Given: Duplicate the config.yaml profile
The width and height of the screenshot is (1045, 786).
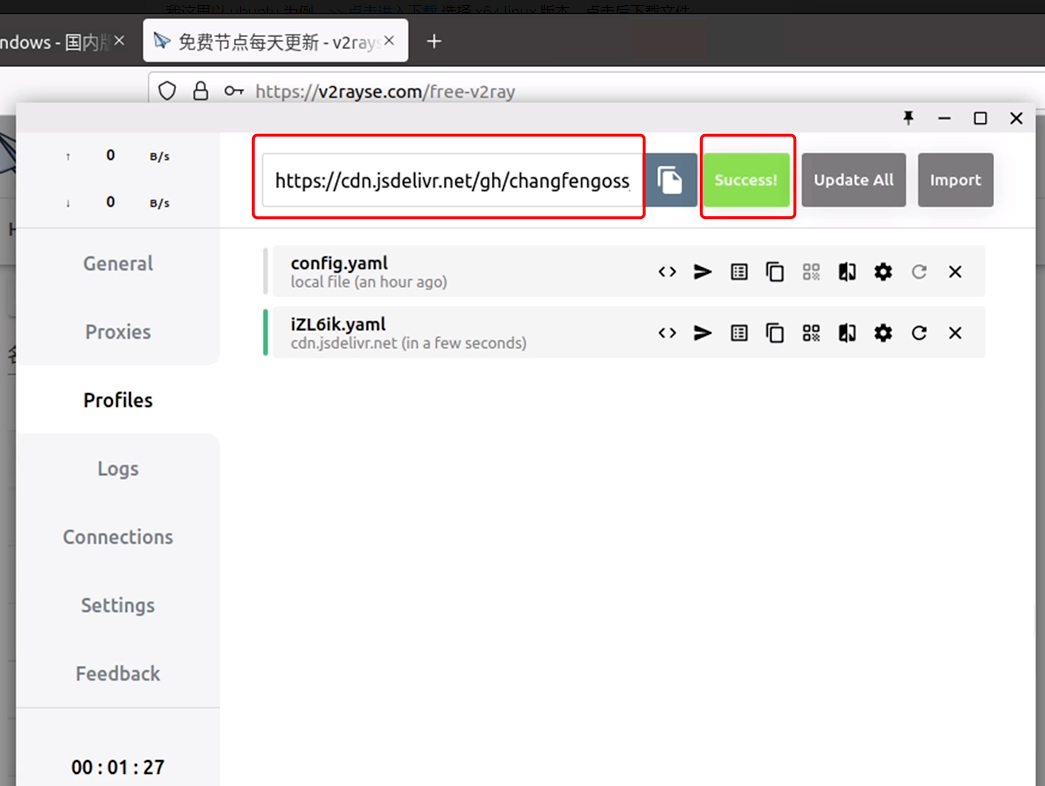Looking at the screenshot, I should click(x=774, y=272).
